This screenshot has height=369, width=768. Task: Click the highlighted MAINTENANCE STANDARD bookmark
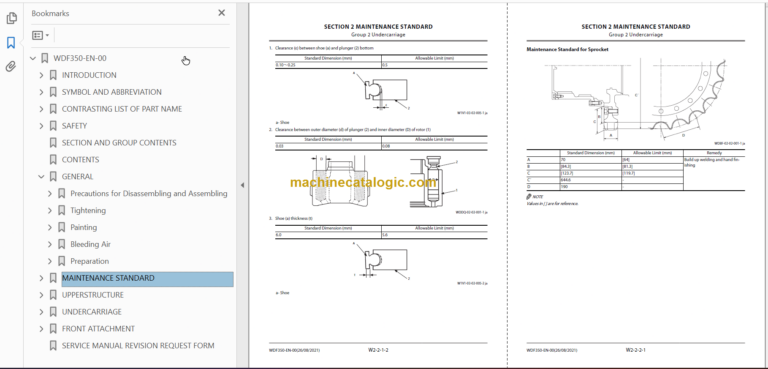(147, 278)
